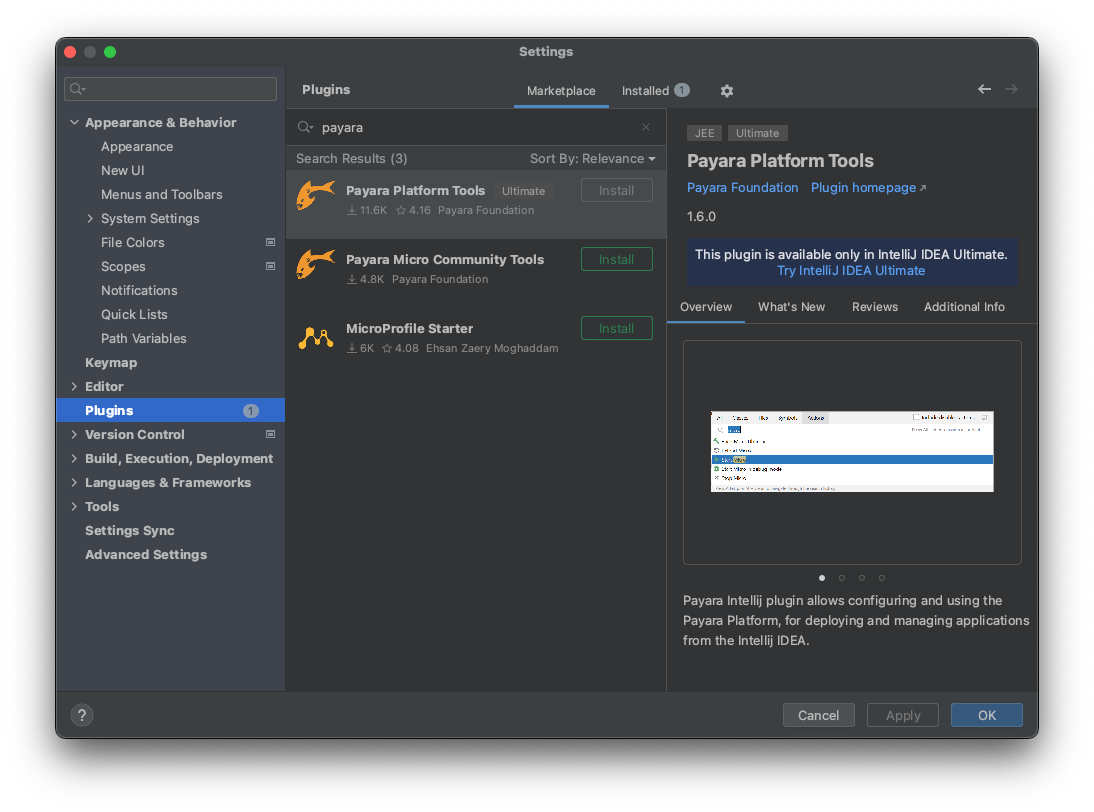
Task: Click the settings search field
Action: [x=171, y=89]
